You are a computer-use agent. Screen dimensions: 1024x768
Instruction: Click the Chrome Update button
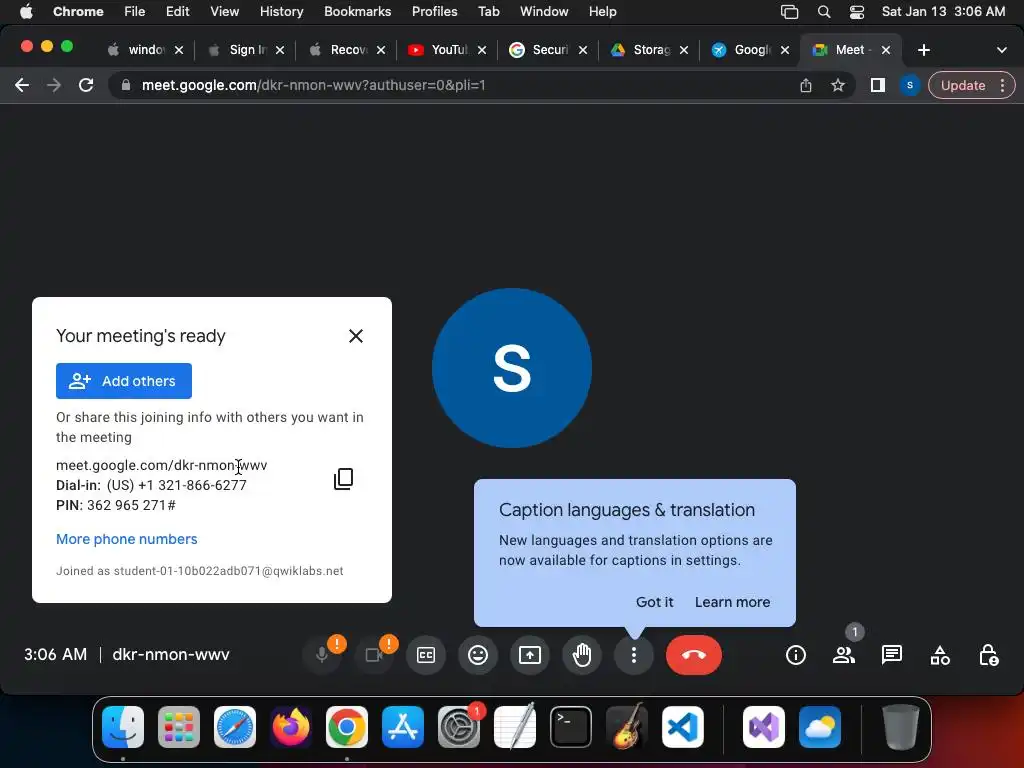[x=963, y=85]
